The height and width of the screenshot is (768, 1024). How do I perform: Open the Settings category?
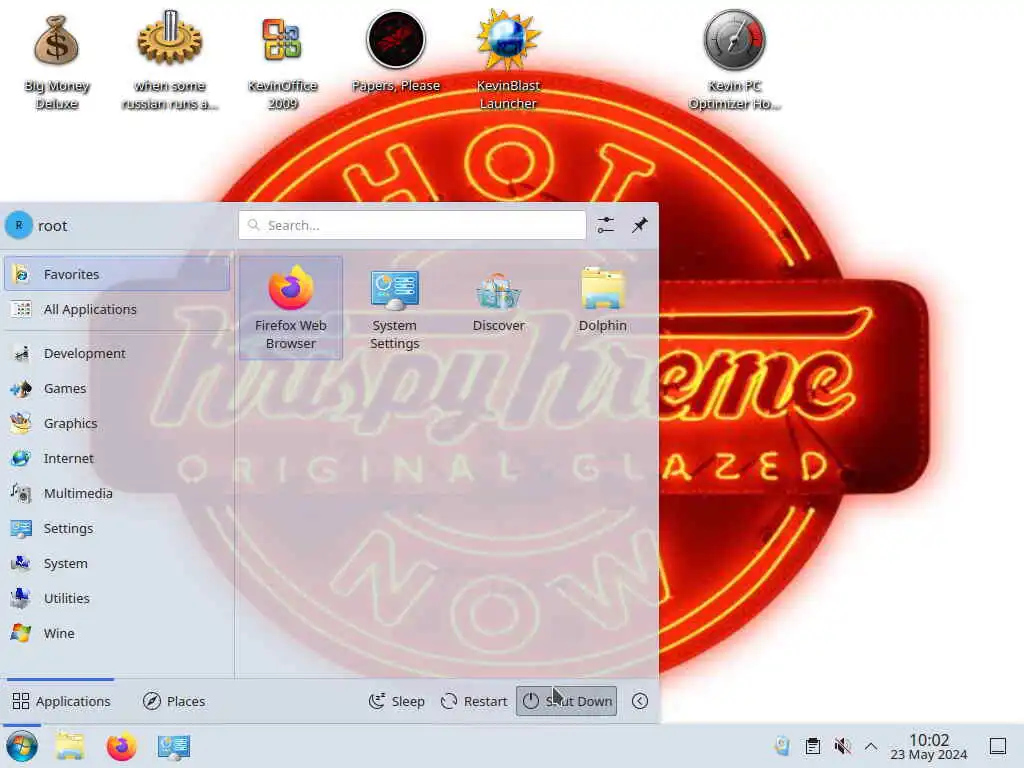coord(117,528)
